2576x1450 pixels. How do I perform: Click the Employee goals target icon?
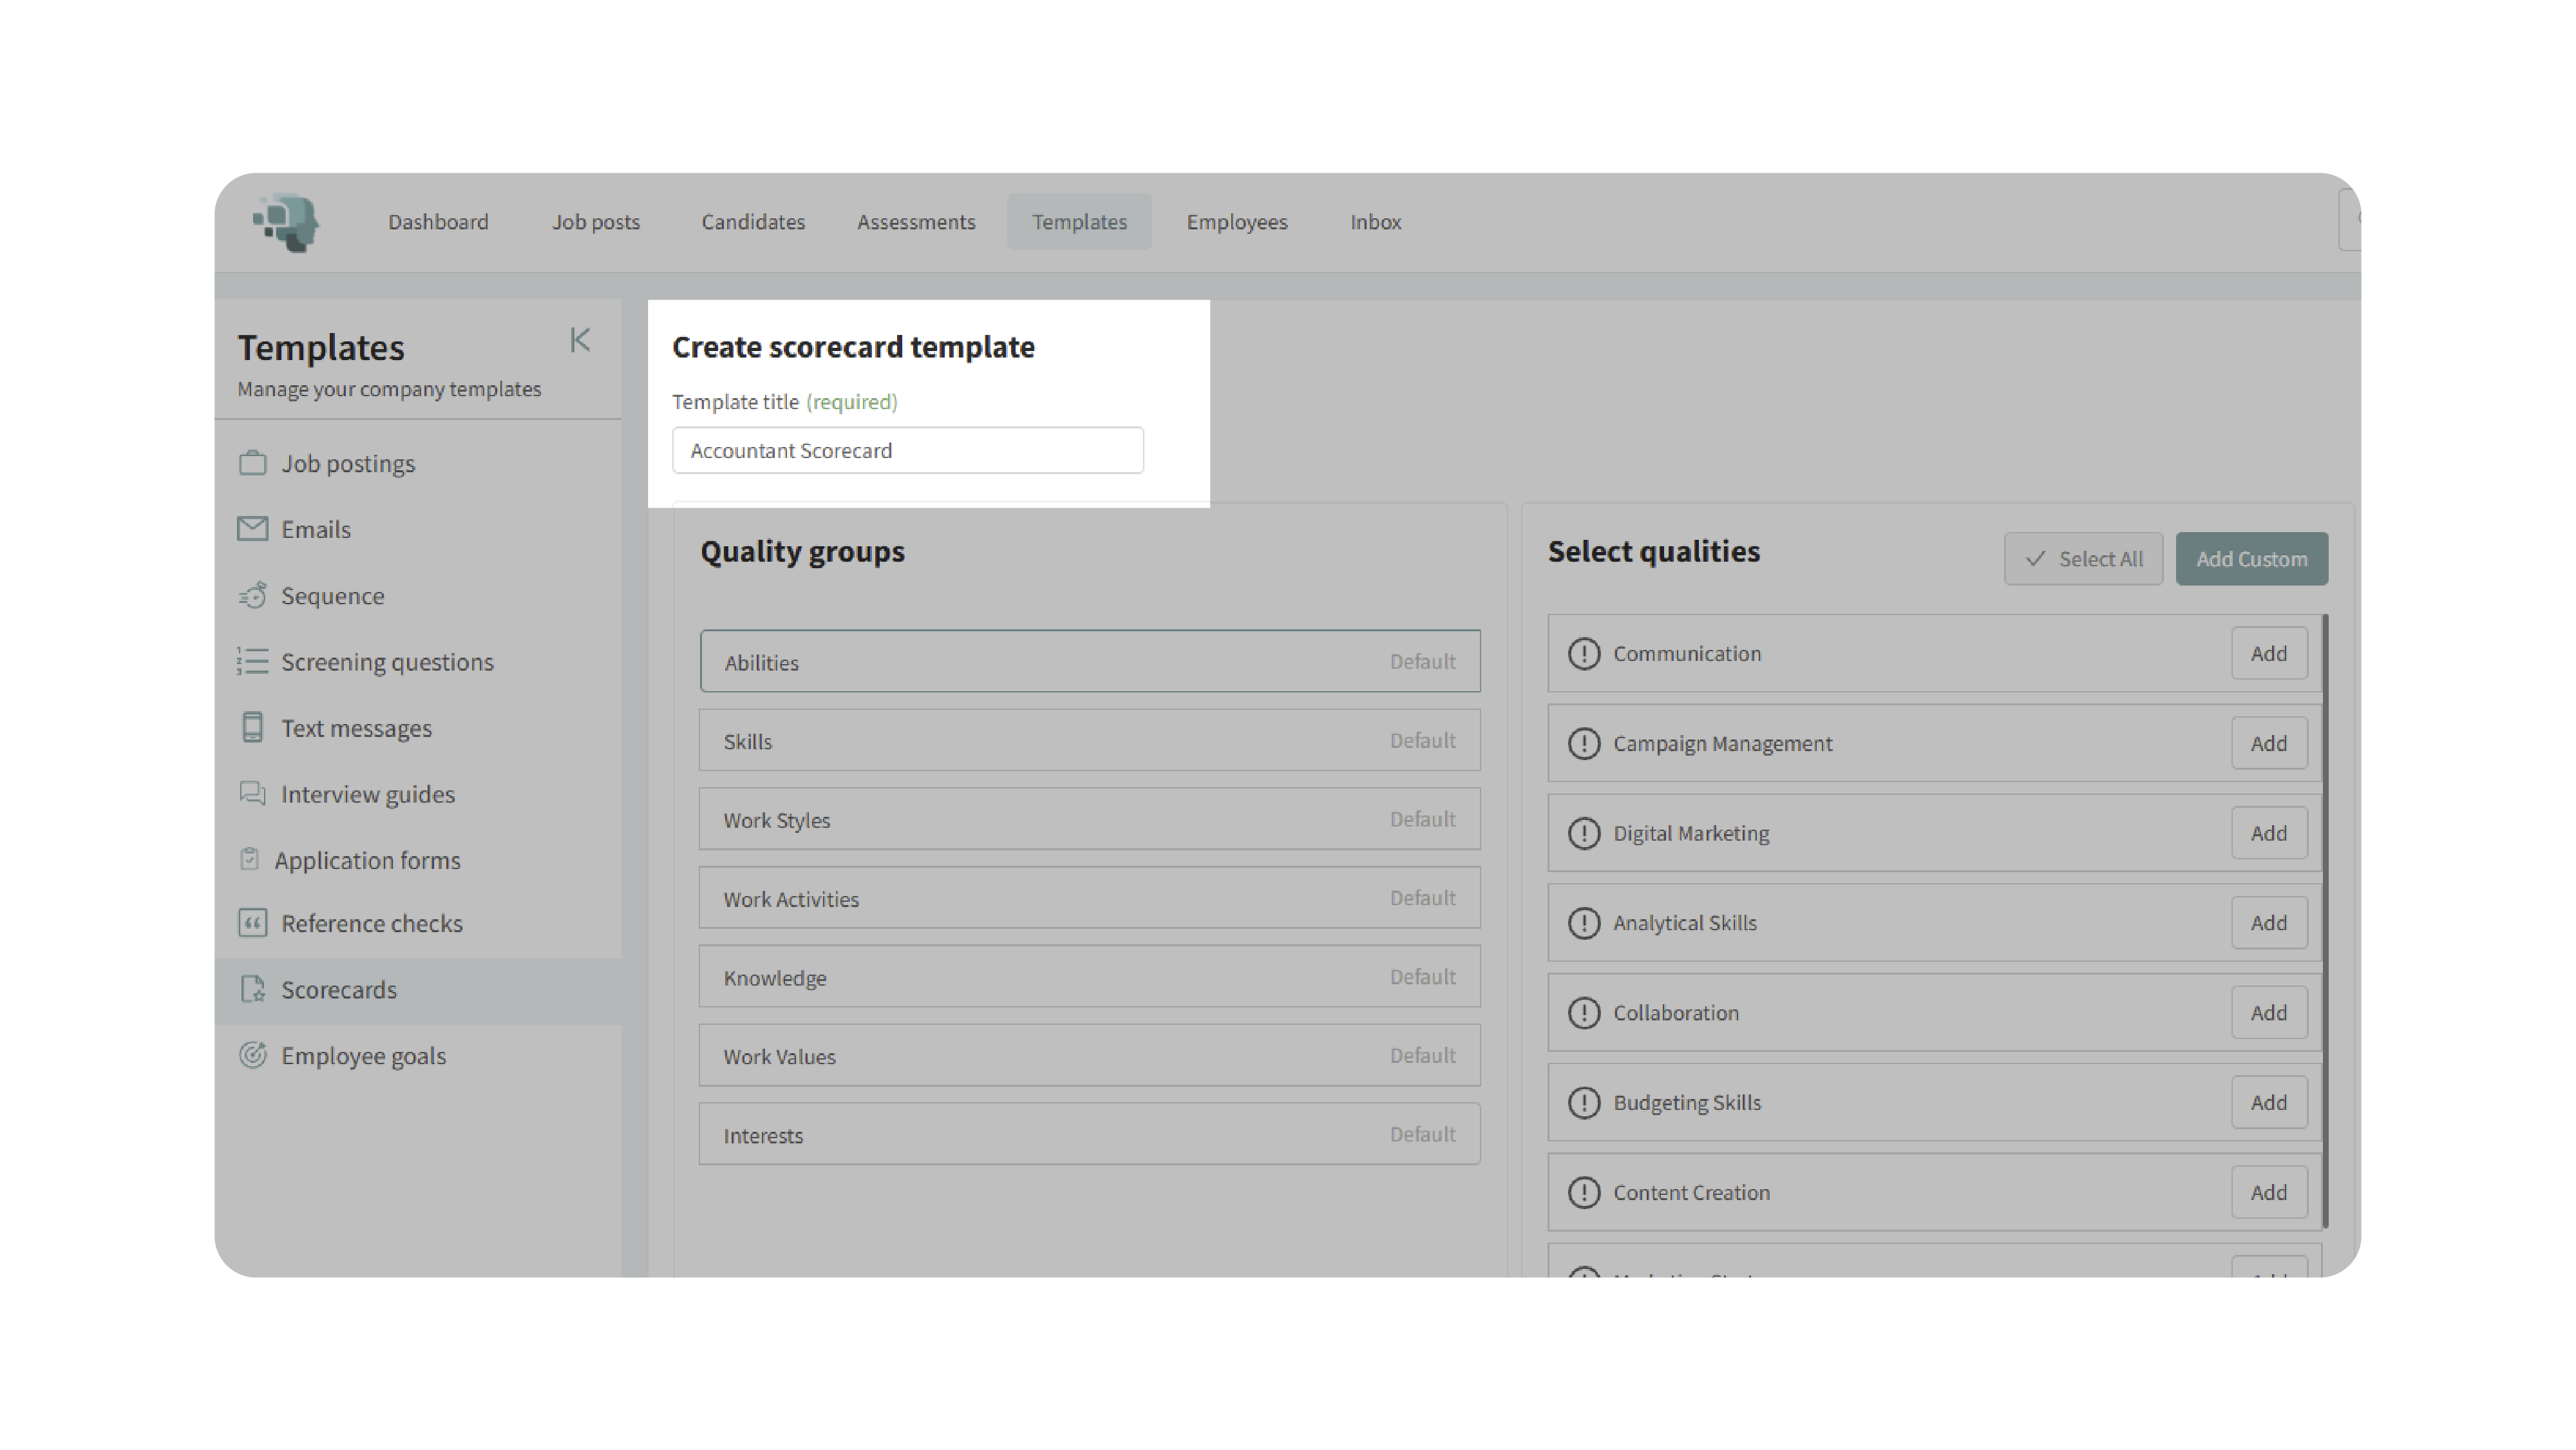coord(253,1055)
